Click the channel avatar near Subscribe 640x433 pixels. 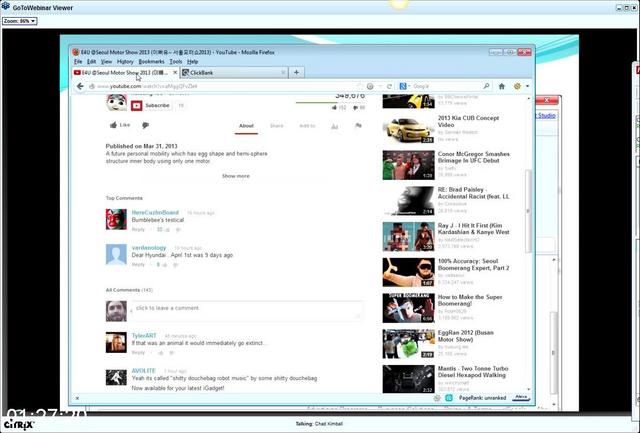(116, 103)
